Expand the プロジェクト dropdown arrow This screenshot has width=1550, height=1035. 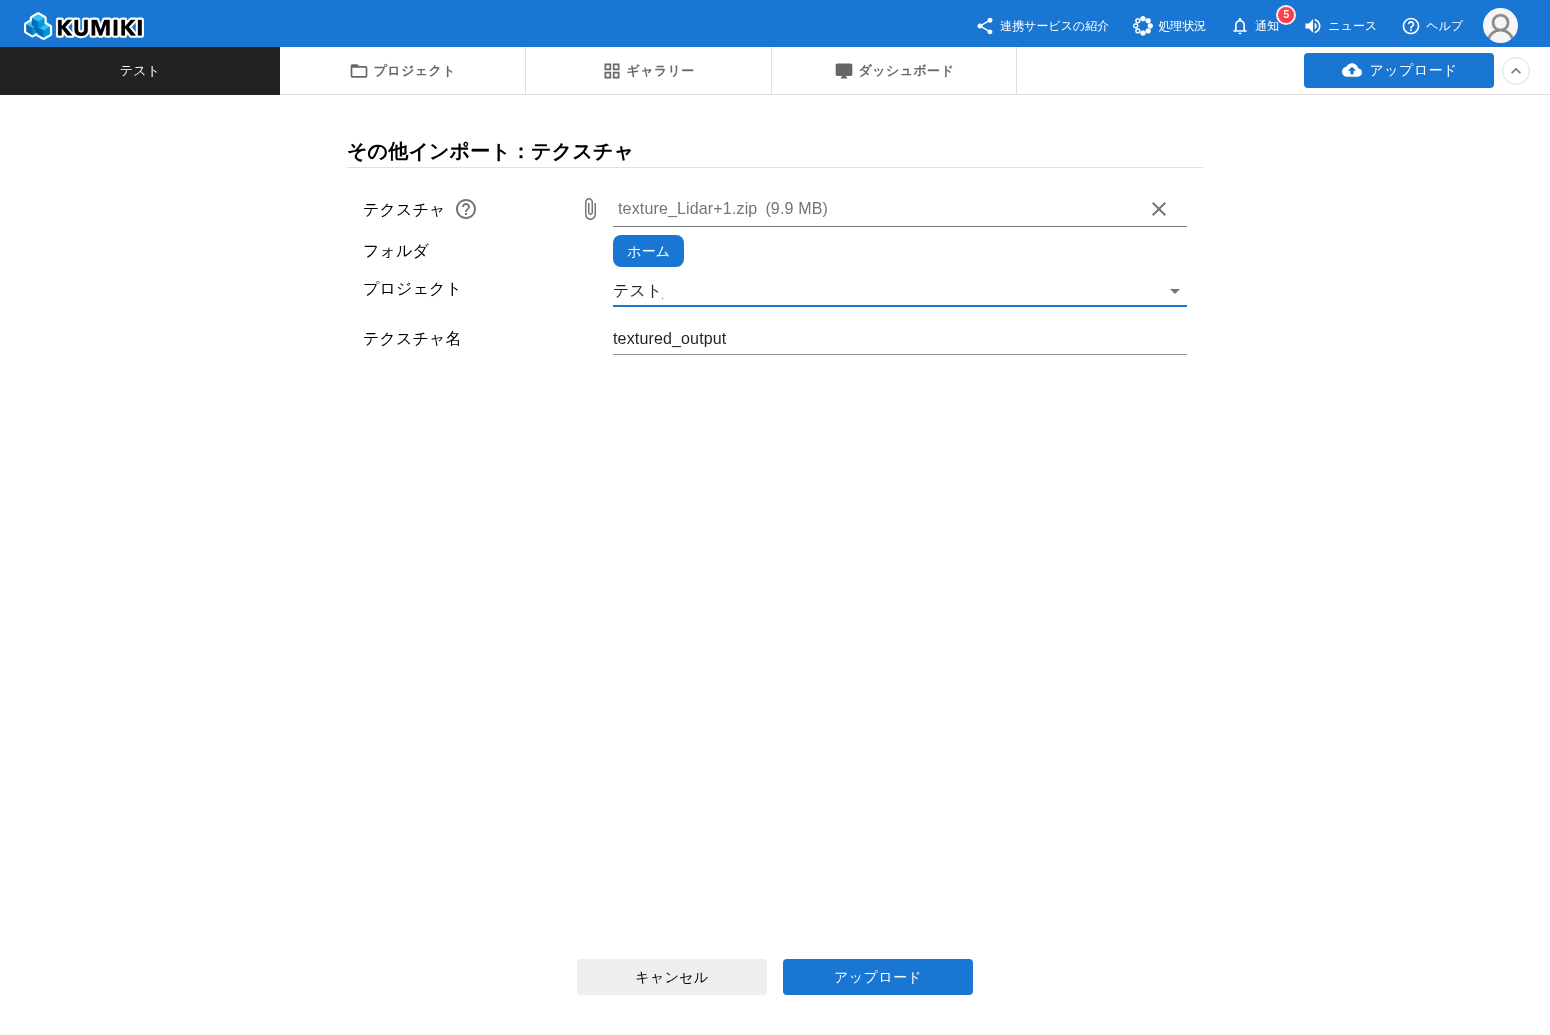pyautogui.click(x=1175, y=291)
